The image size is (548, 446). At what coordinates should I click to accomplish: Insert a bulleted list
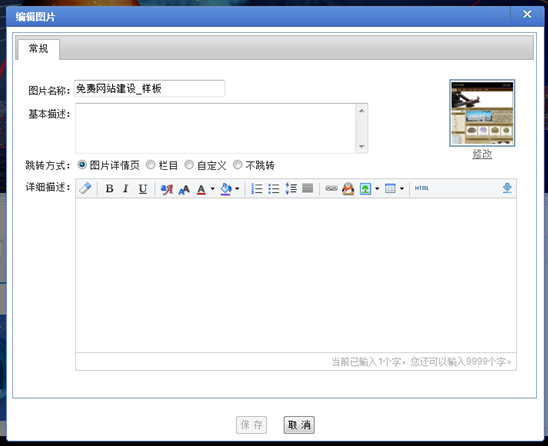point(274,189)
